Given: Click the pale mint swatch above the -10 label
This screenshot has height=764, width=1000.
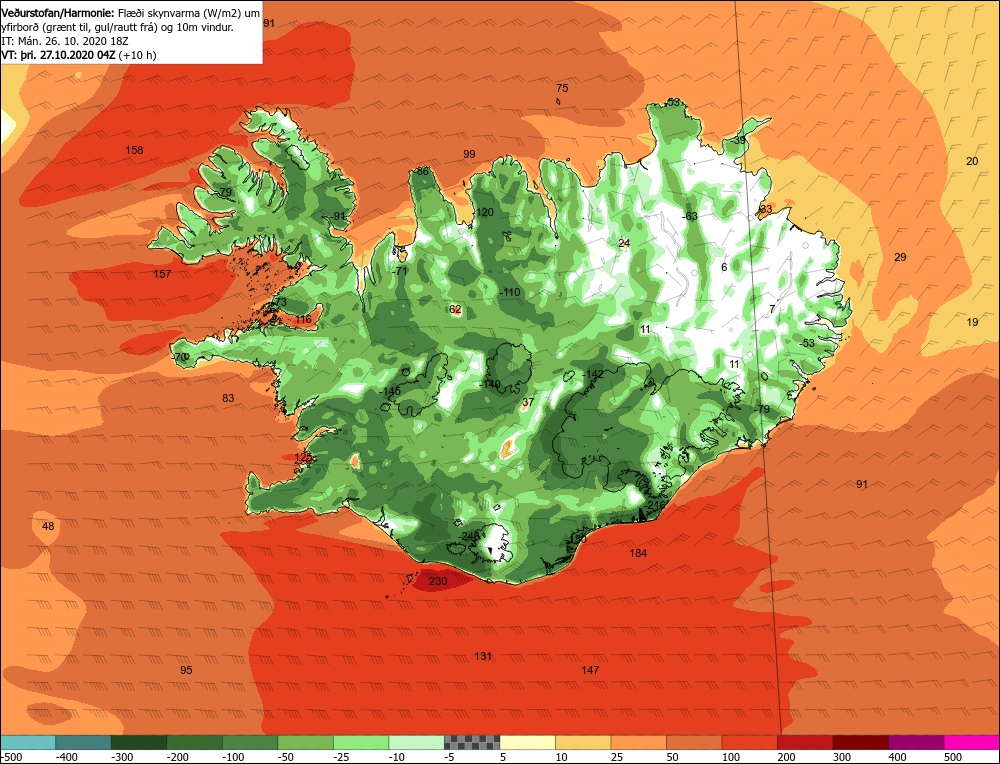Looking at the screenshot, I should pyautogui.click(x=416, y=742).
